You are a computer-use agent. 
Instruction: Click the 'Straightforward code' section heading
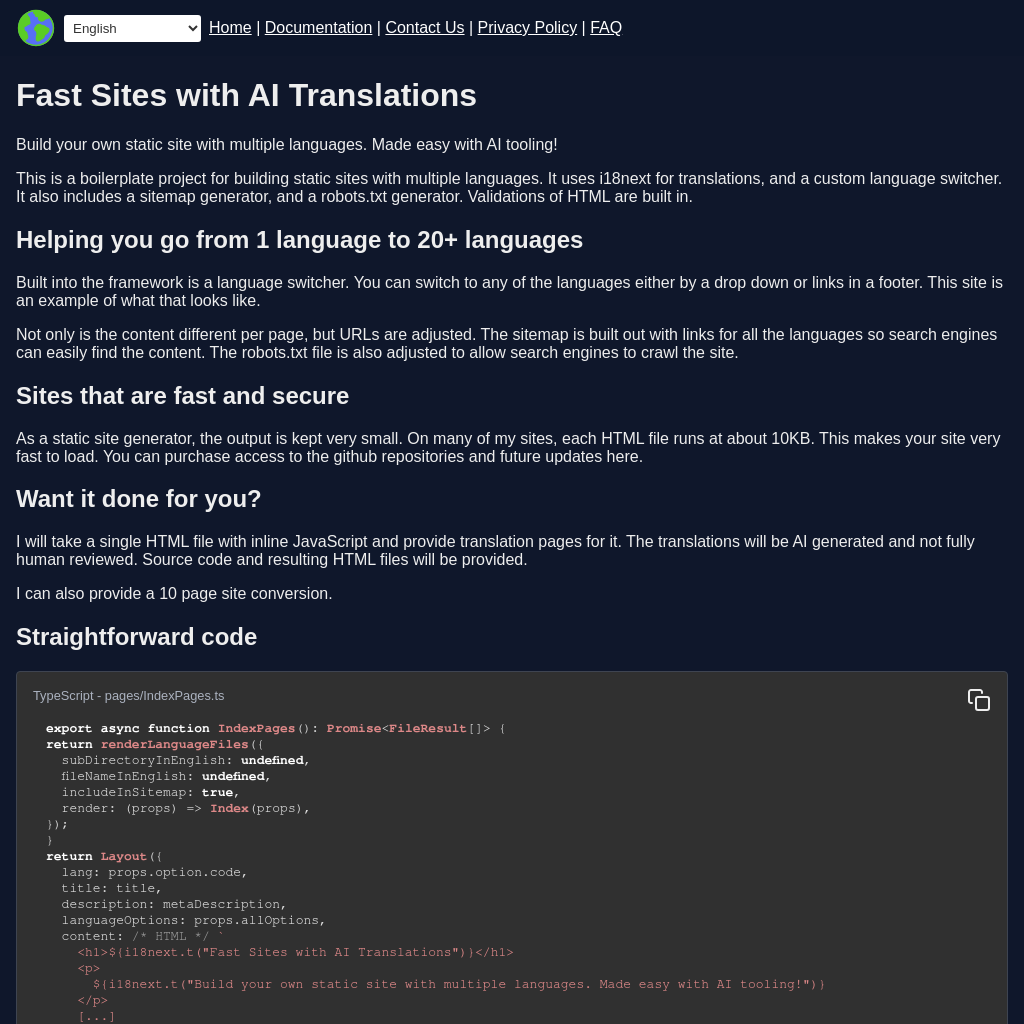coord(136,637)
